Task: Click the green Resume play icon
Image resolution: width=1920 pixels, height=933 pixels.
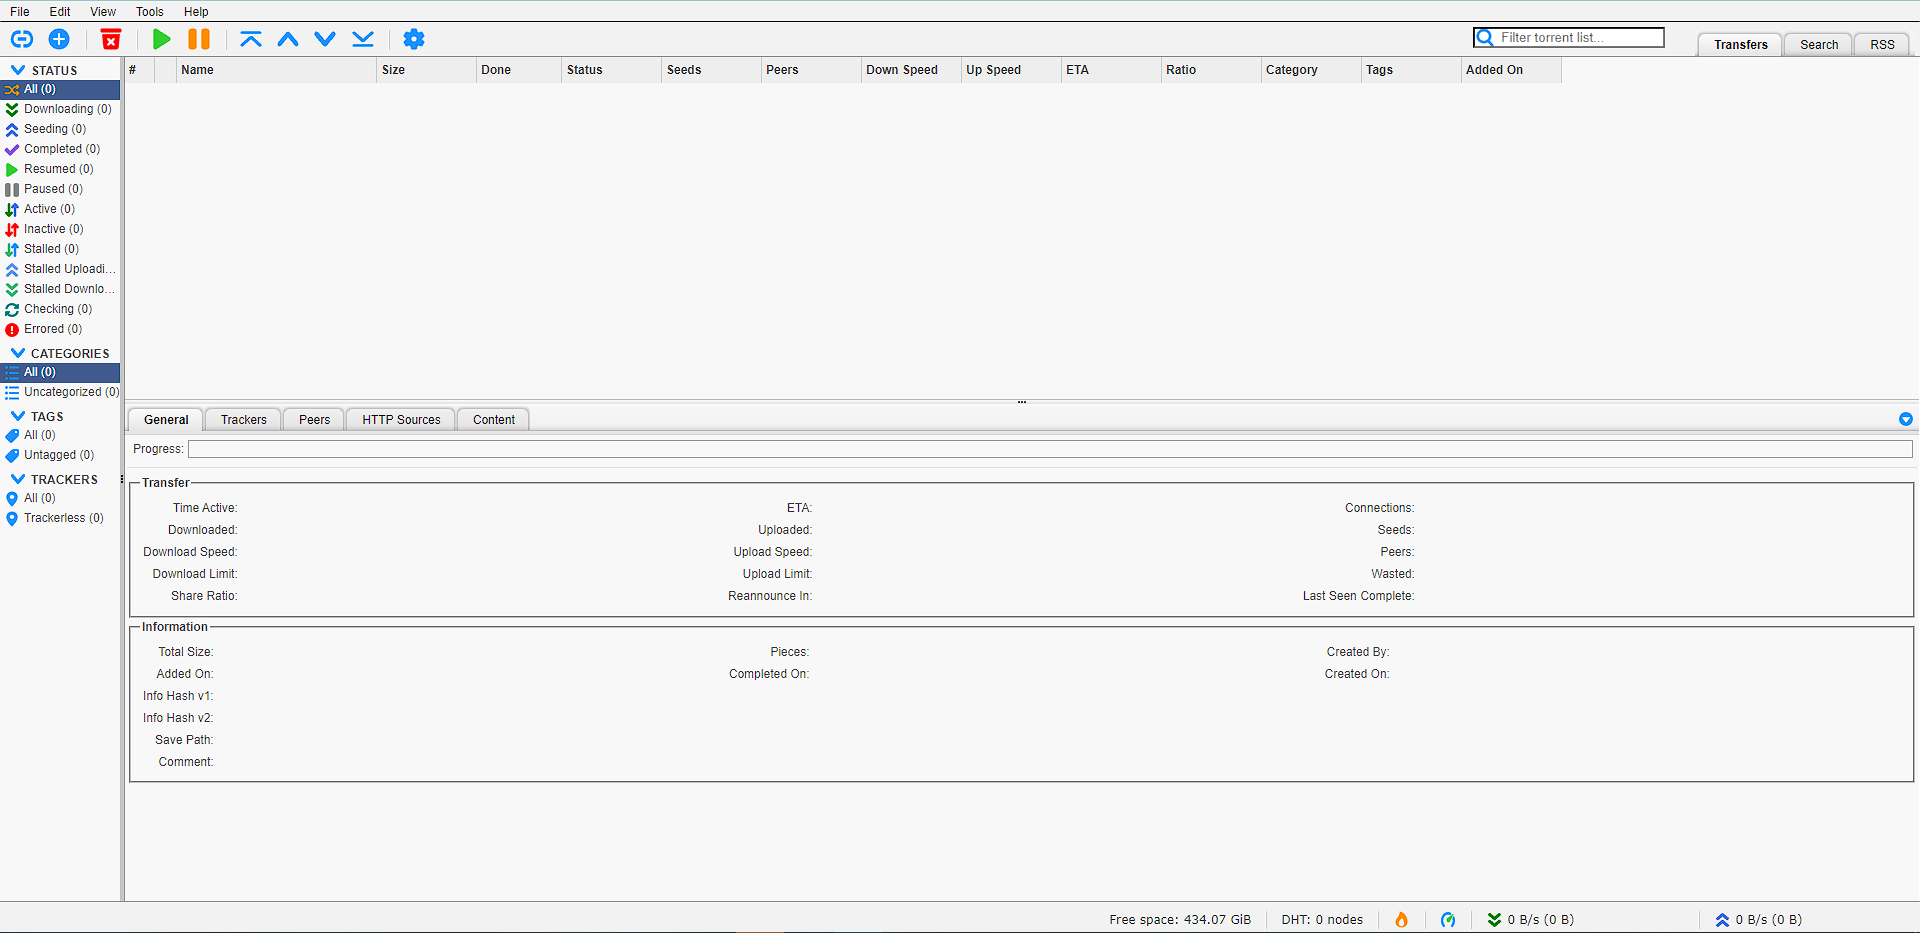Action: tap(161, 39)
